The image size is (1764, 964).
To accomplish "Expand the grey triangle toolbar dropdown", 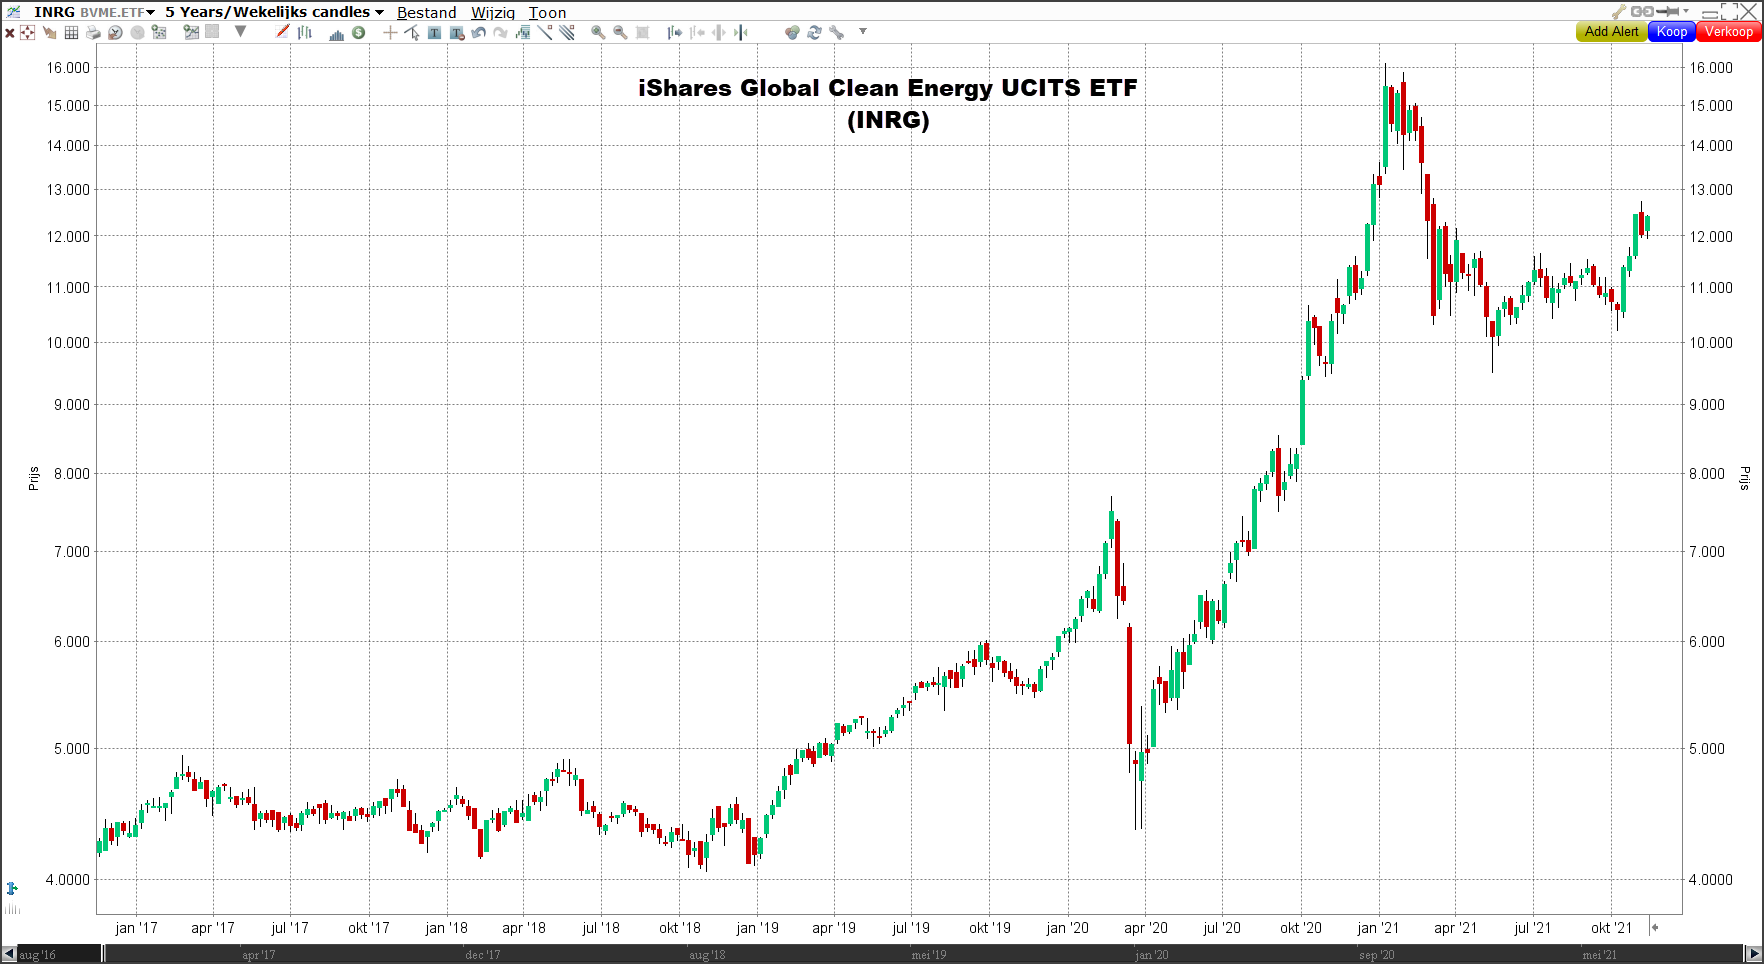I will (240, 32).
